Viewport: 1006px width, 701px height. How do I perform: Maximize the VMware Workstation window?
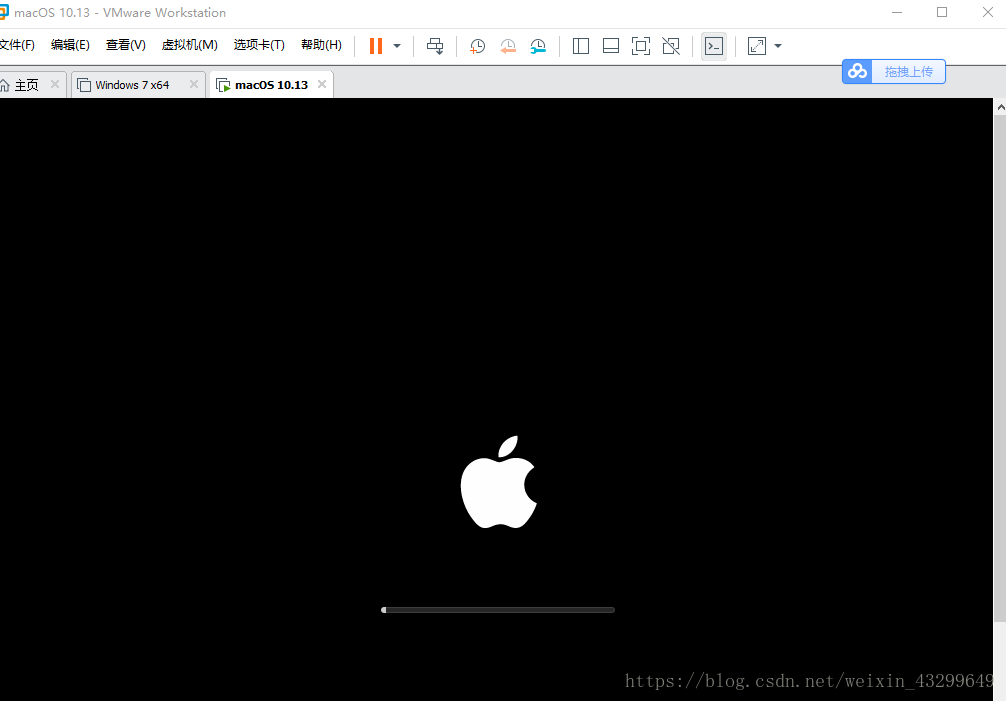(942, 12)
